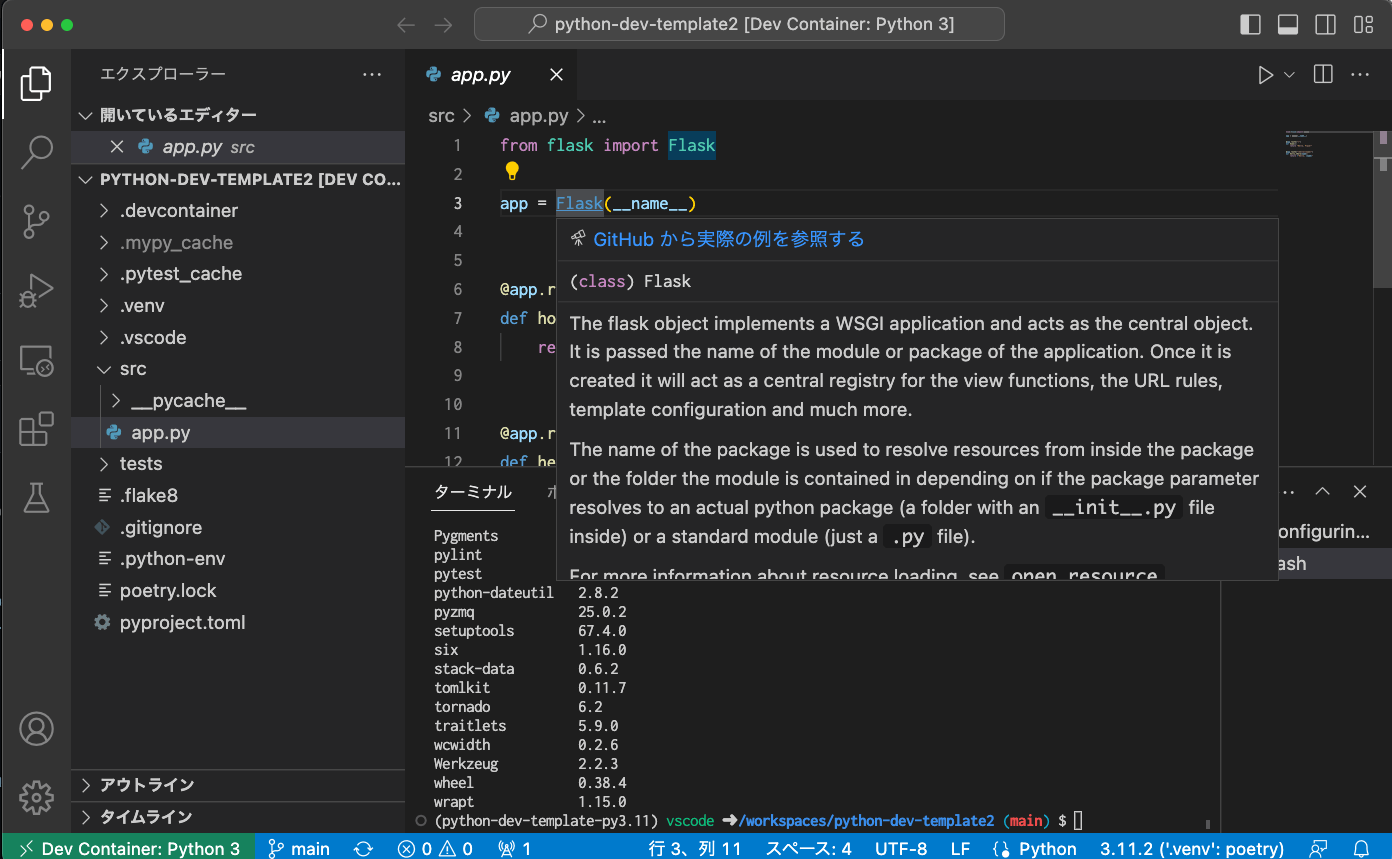Go back with navigation arrow
The height and width of the screenshot is (859, 1392).
click(406, 25)
